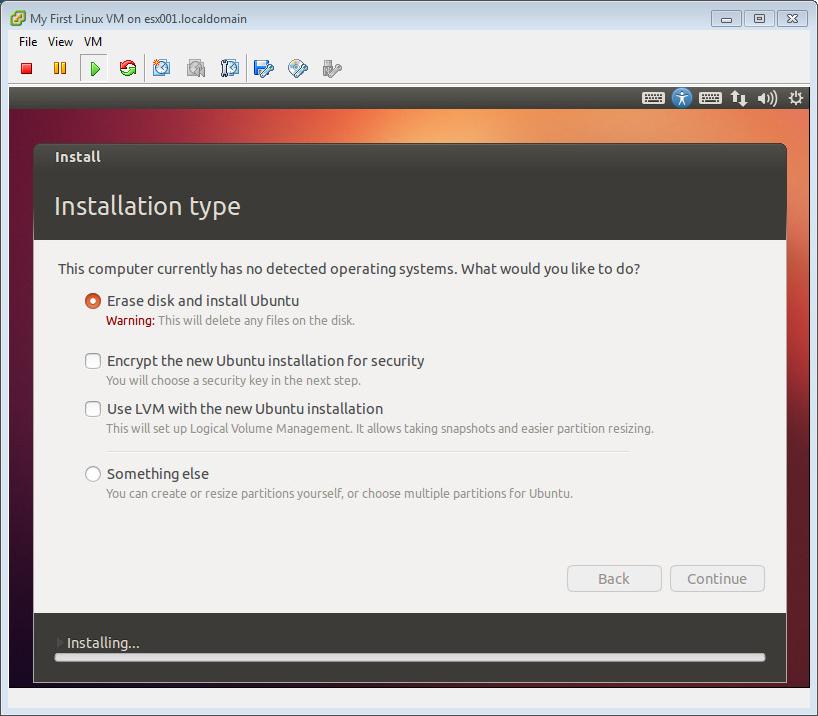Click the vSphere VM icon in title bar
Viewport: 818px width, 716px height.
tap(18, 18)
